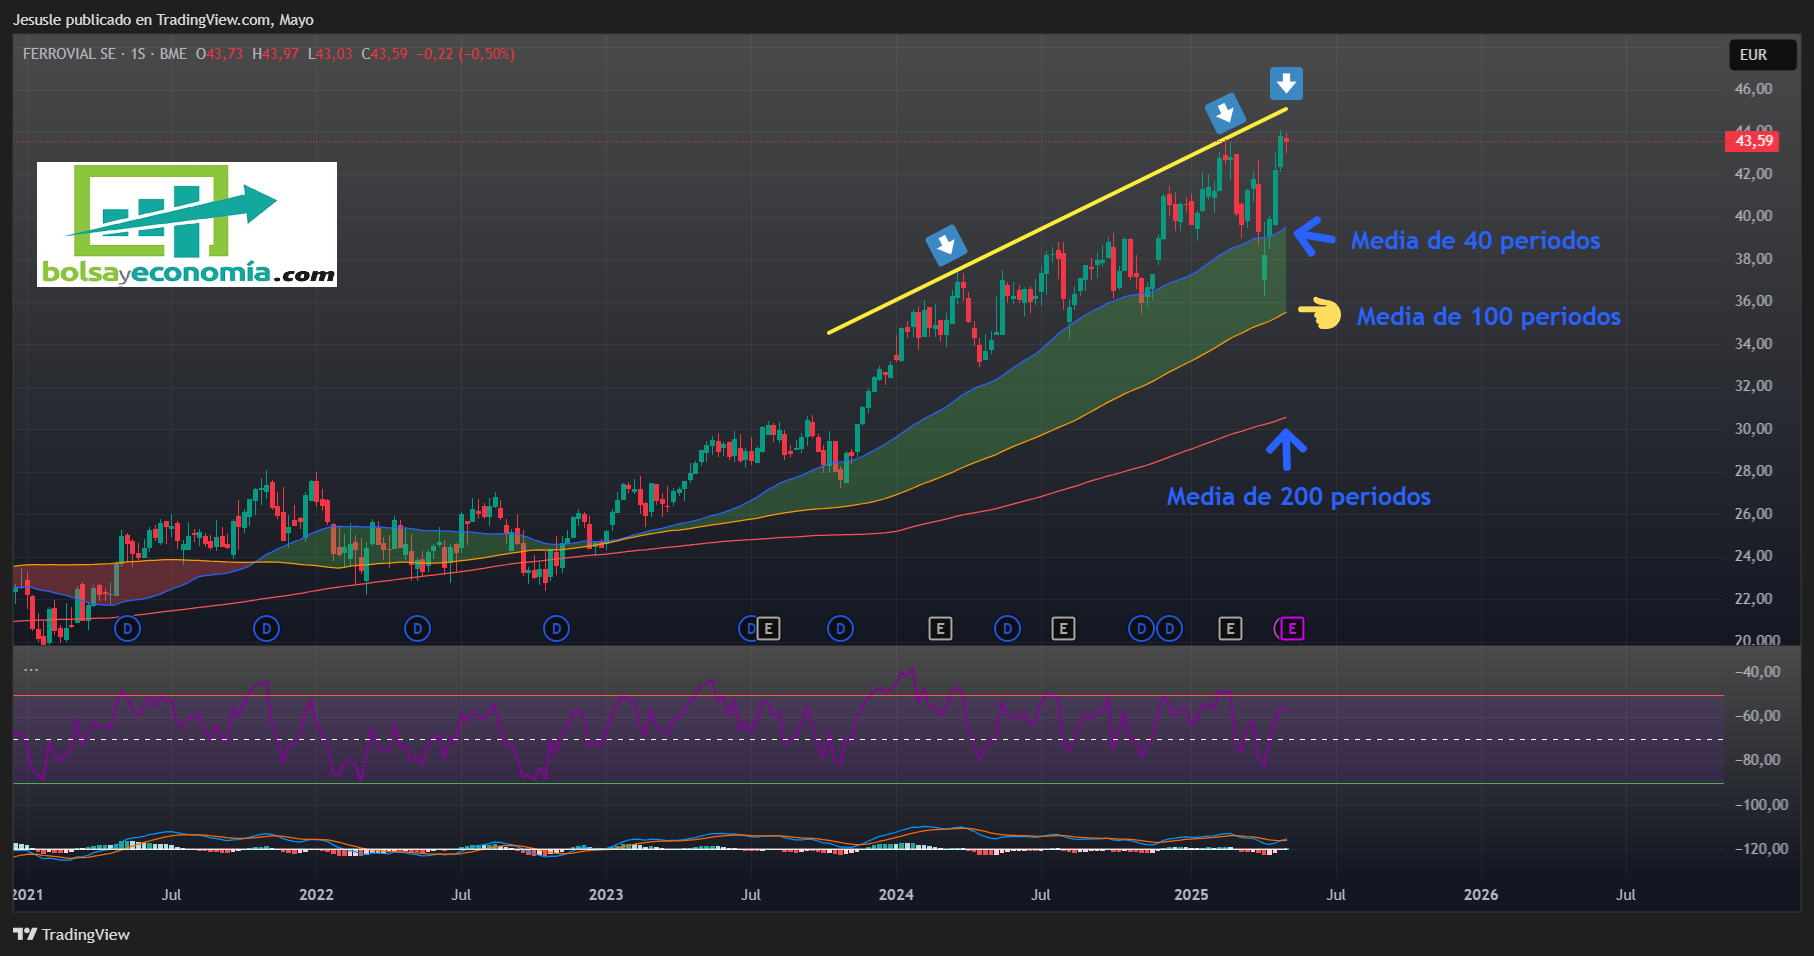Click the blue arrow beside Media de 40

pyautogui.click(x=1314, y=236)
